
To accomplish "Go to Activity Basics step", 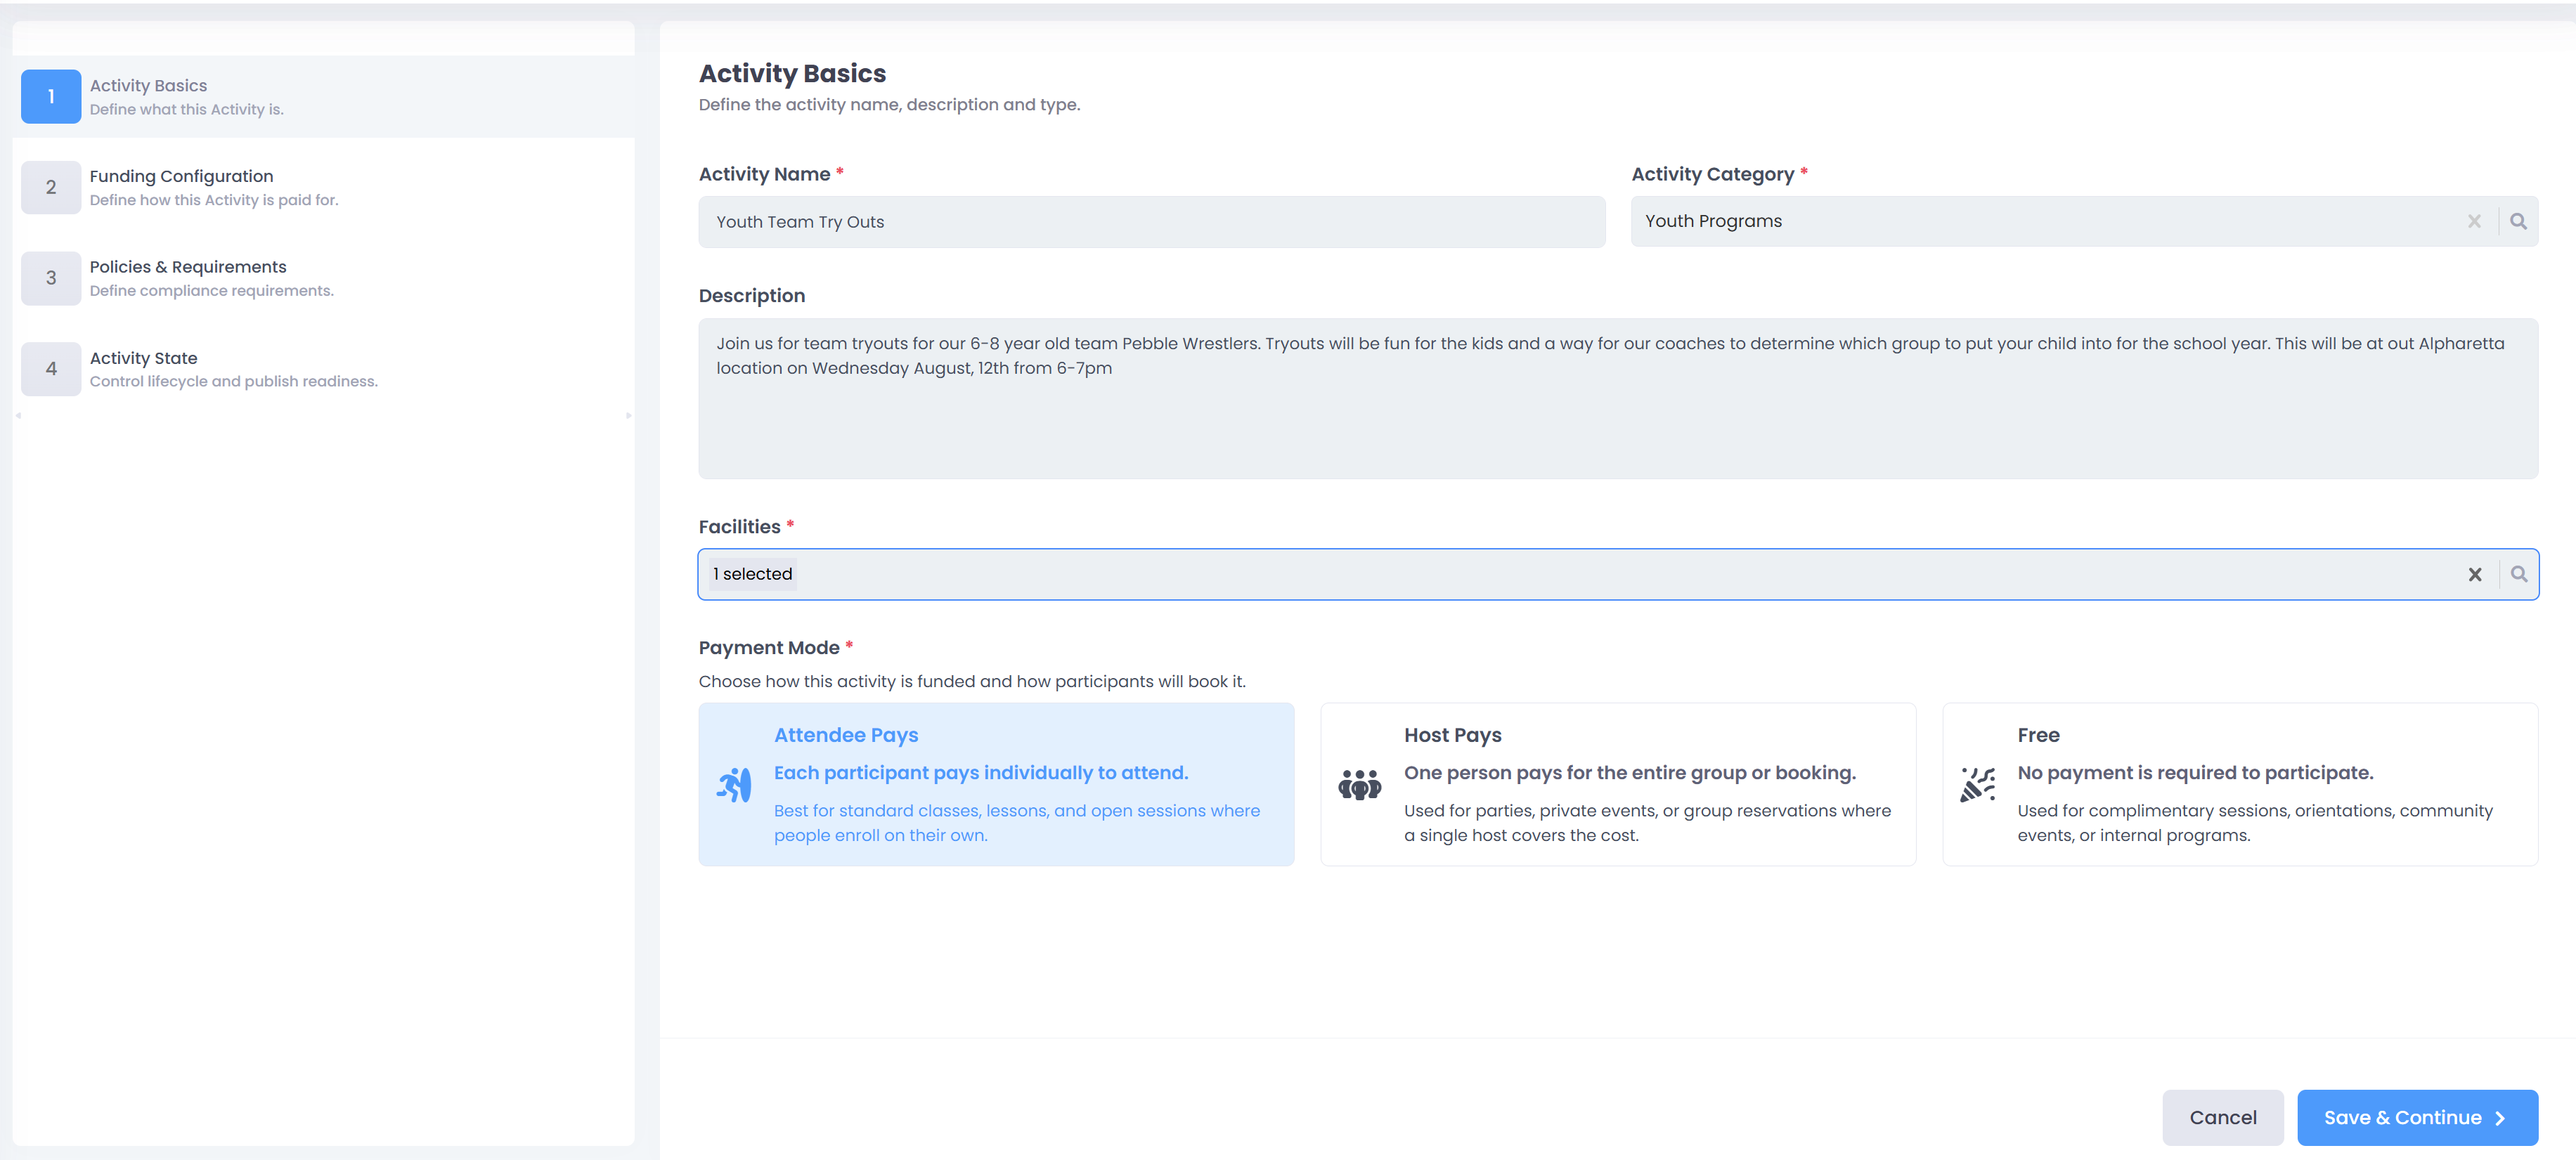I will click(x=324, y=97).
